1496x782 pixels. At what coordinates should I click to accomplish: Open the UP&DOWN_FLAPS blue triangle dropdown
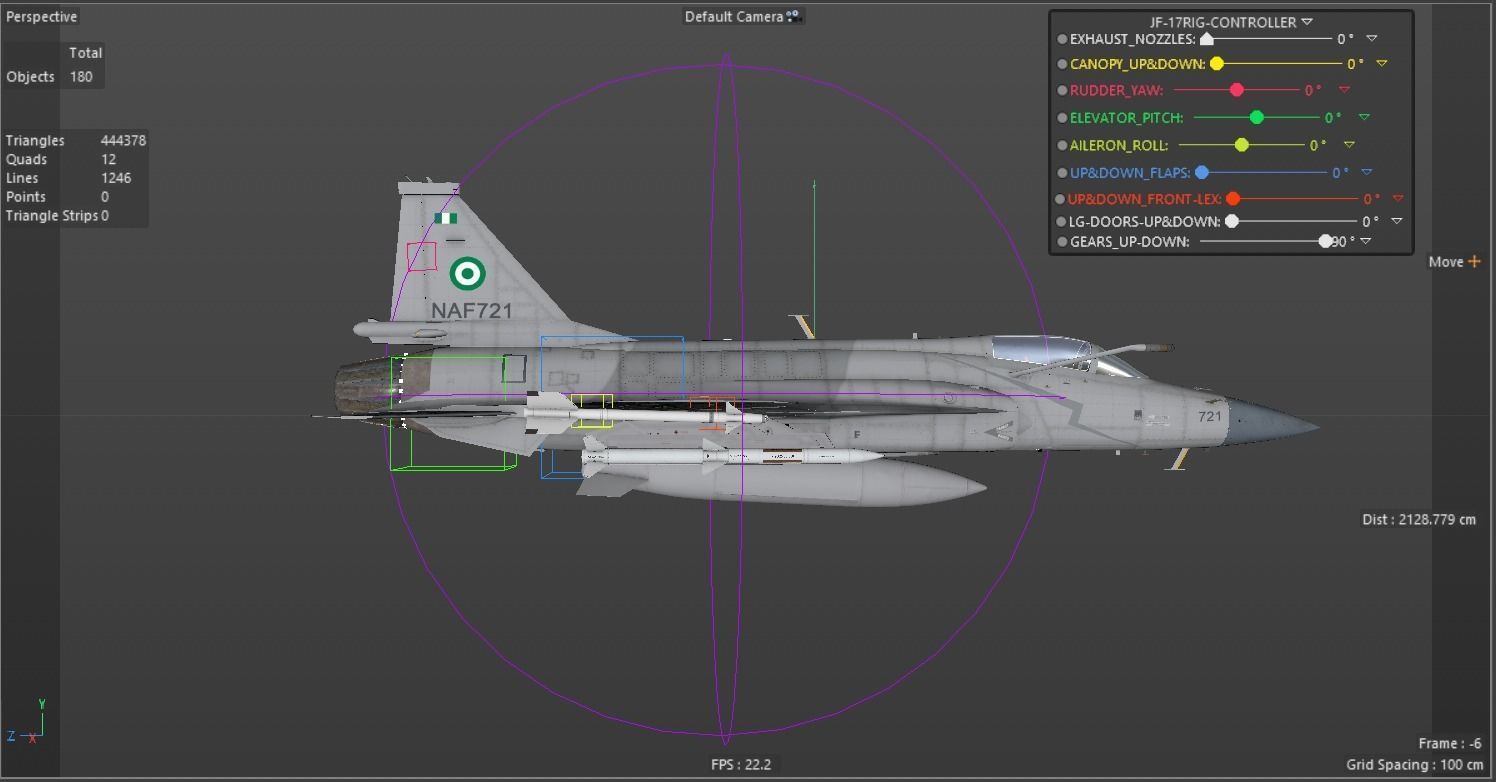[1367, 173]
